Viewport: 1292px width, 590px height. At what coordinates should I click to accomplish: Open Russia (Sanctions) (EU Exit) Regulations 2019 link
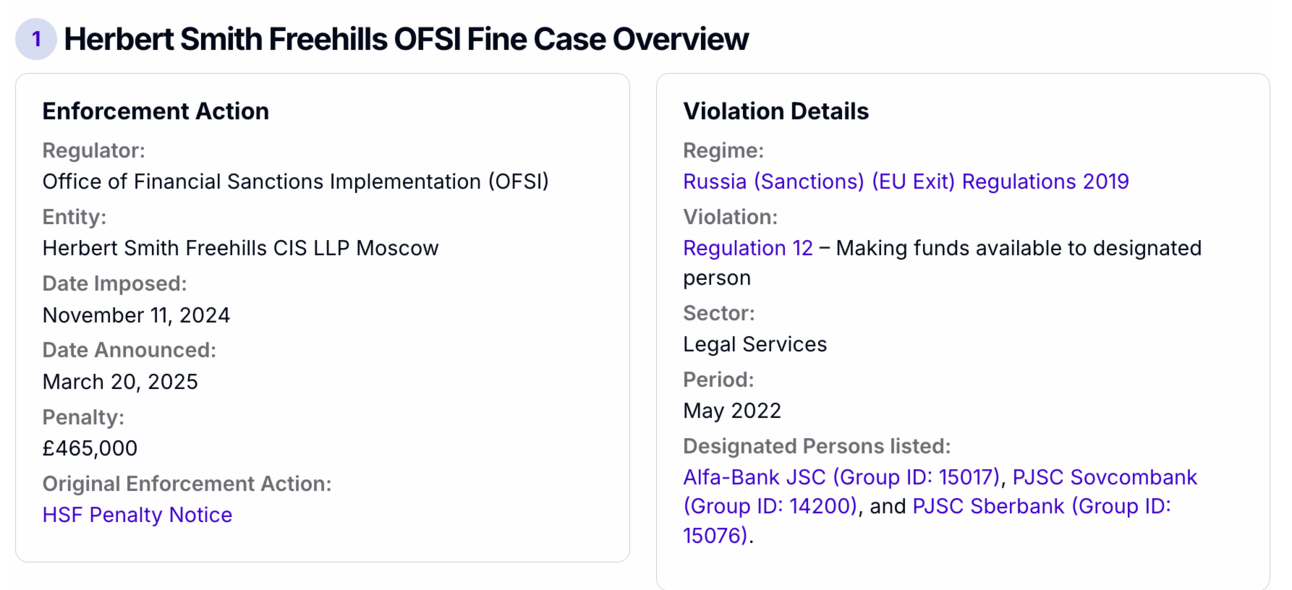click(905, 182)
